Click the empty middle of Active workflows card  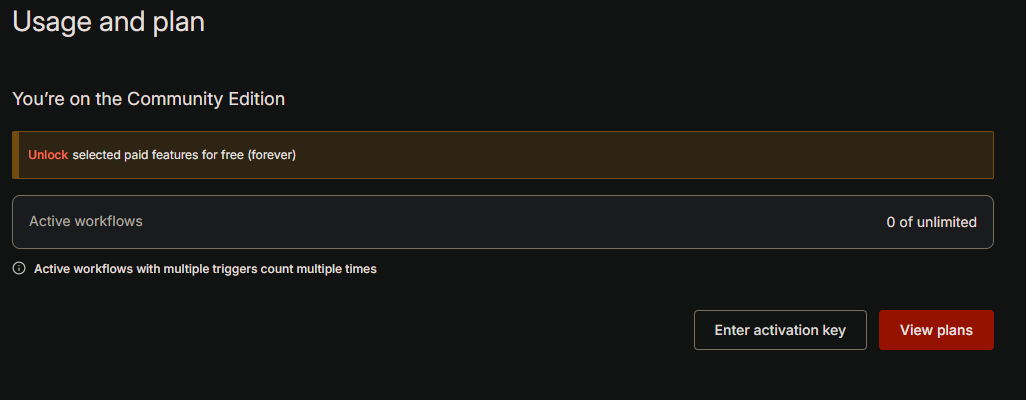click(x=500, y=222)
